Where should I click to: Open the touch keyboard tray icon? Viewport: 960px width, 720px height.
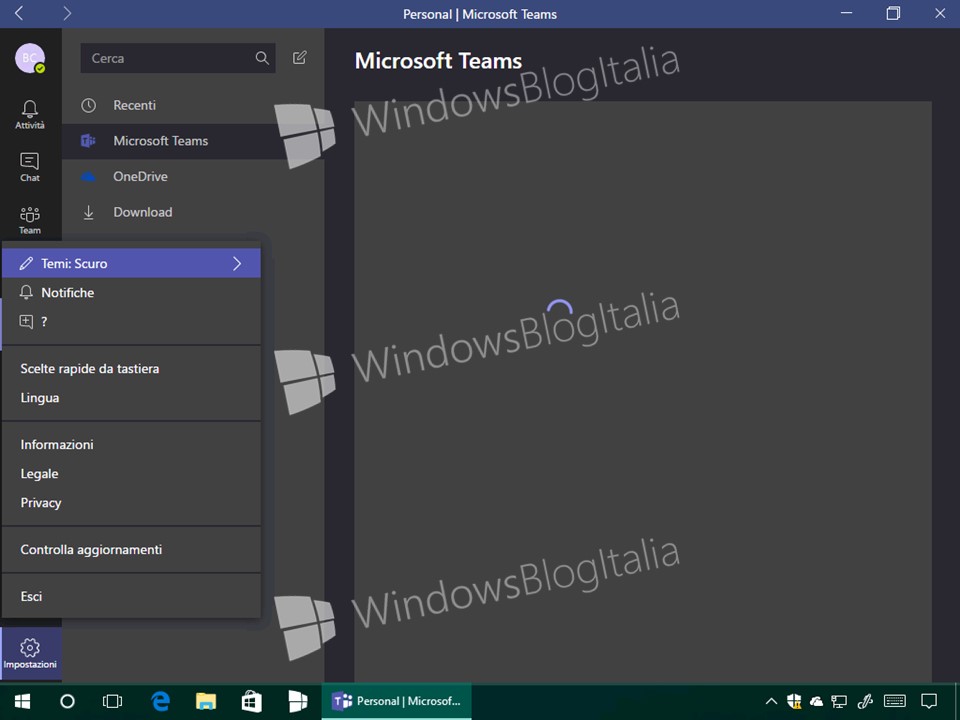coord(895,701)
